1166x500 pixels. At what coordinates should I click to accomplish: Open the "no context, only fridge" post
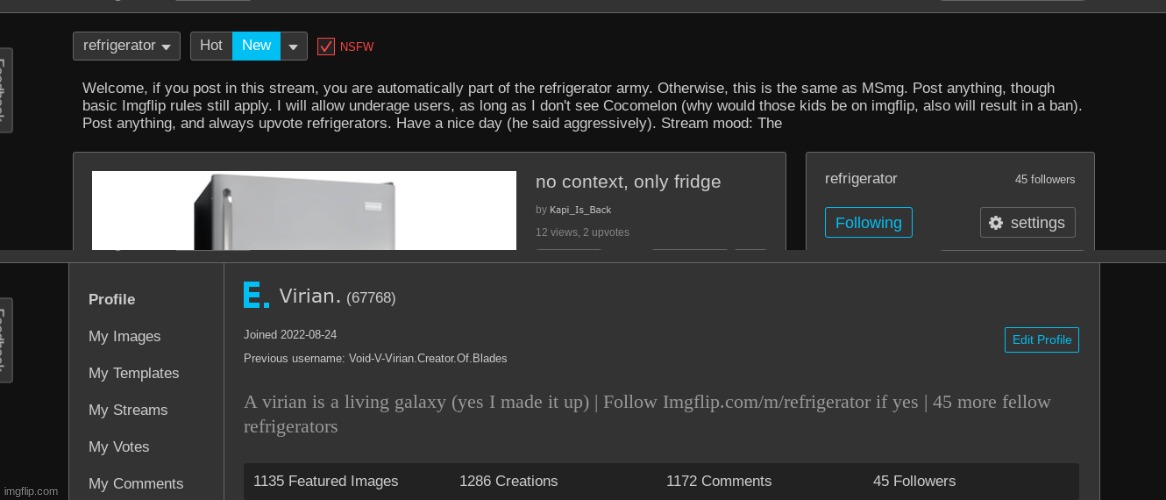(x=628, y=182)
